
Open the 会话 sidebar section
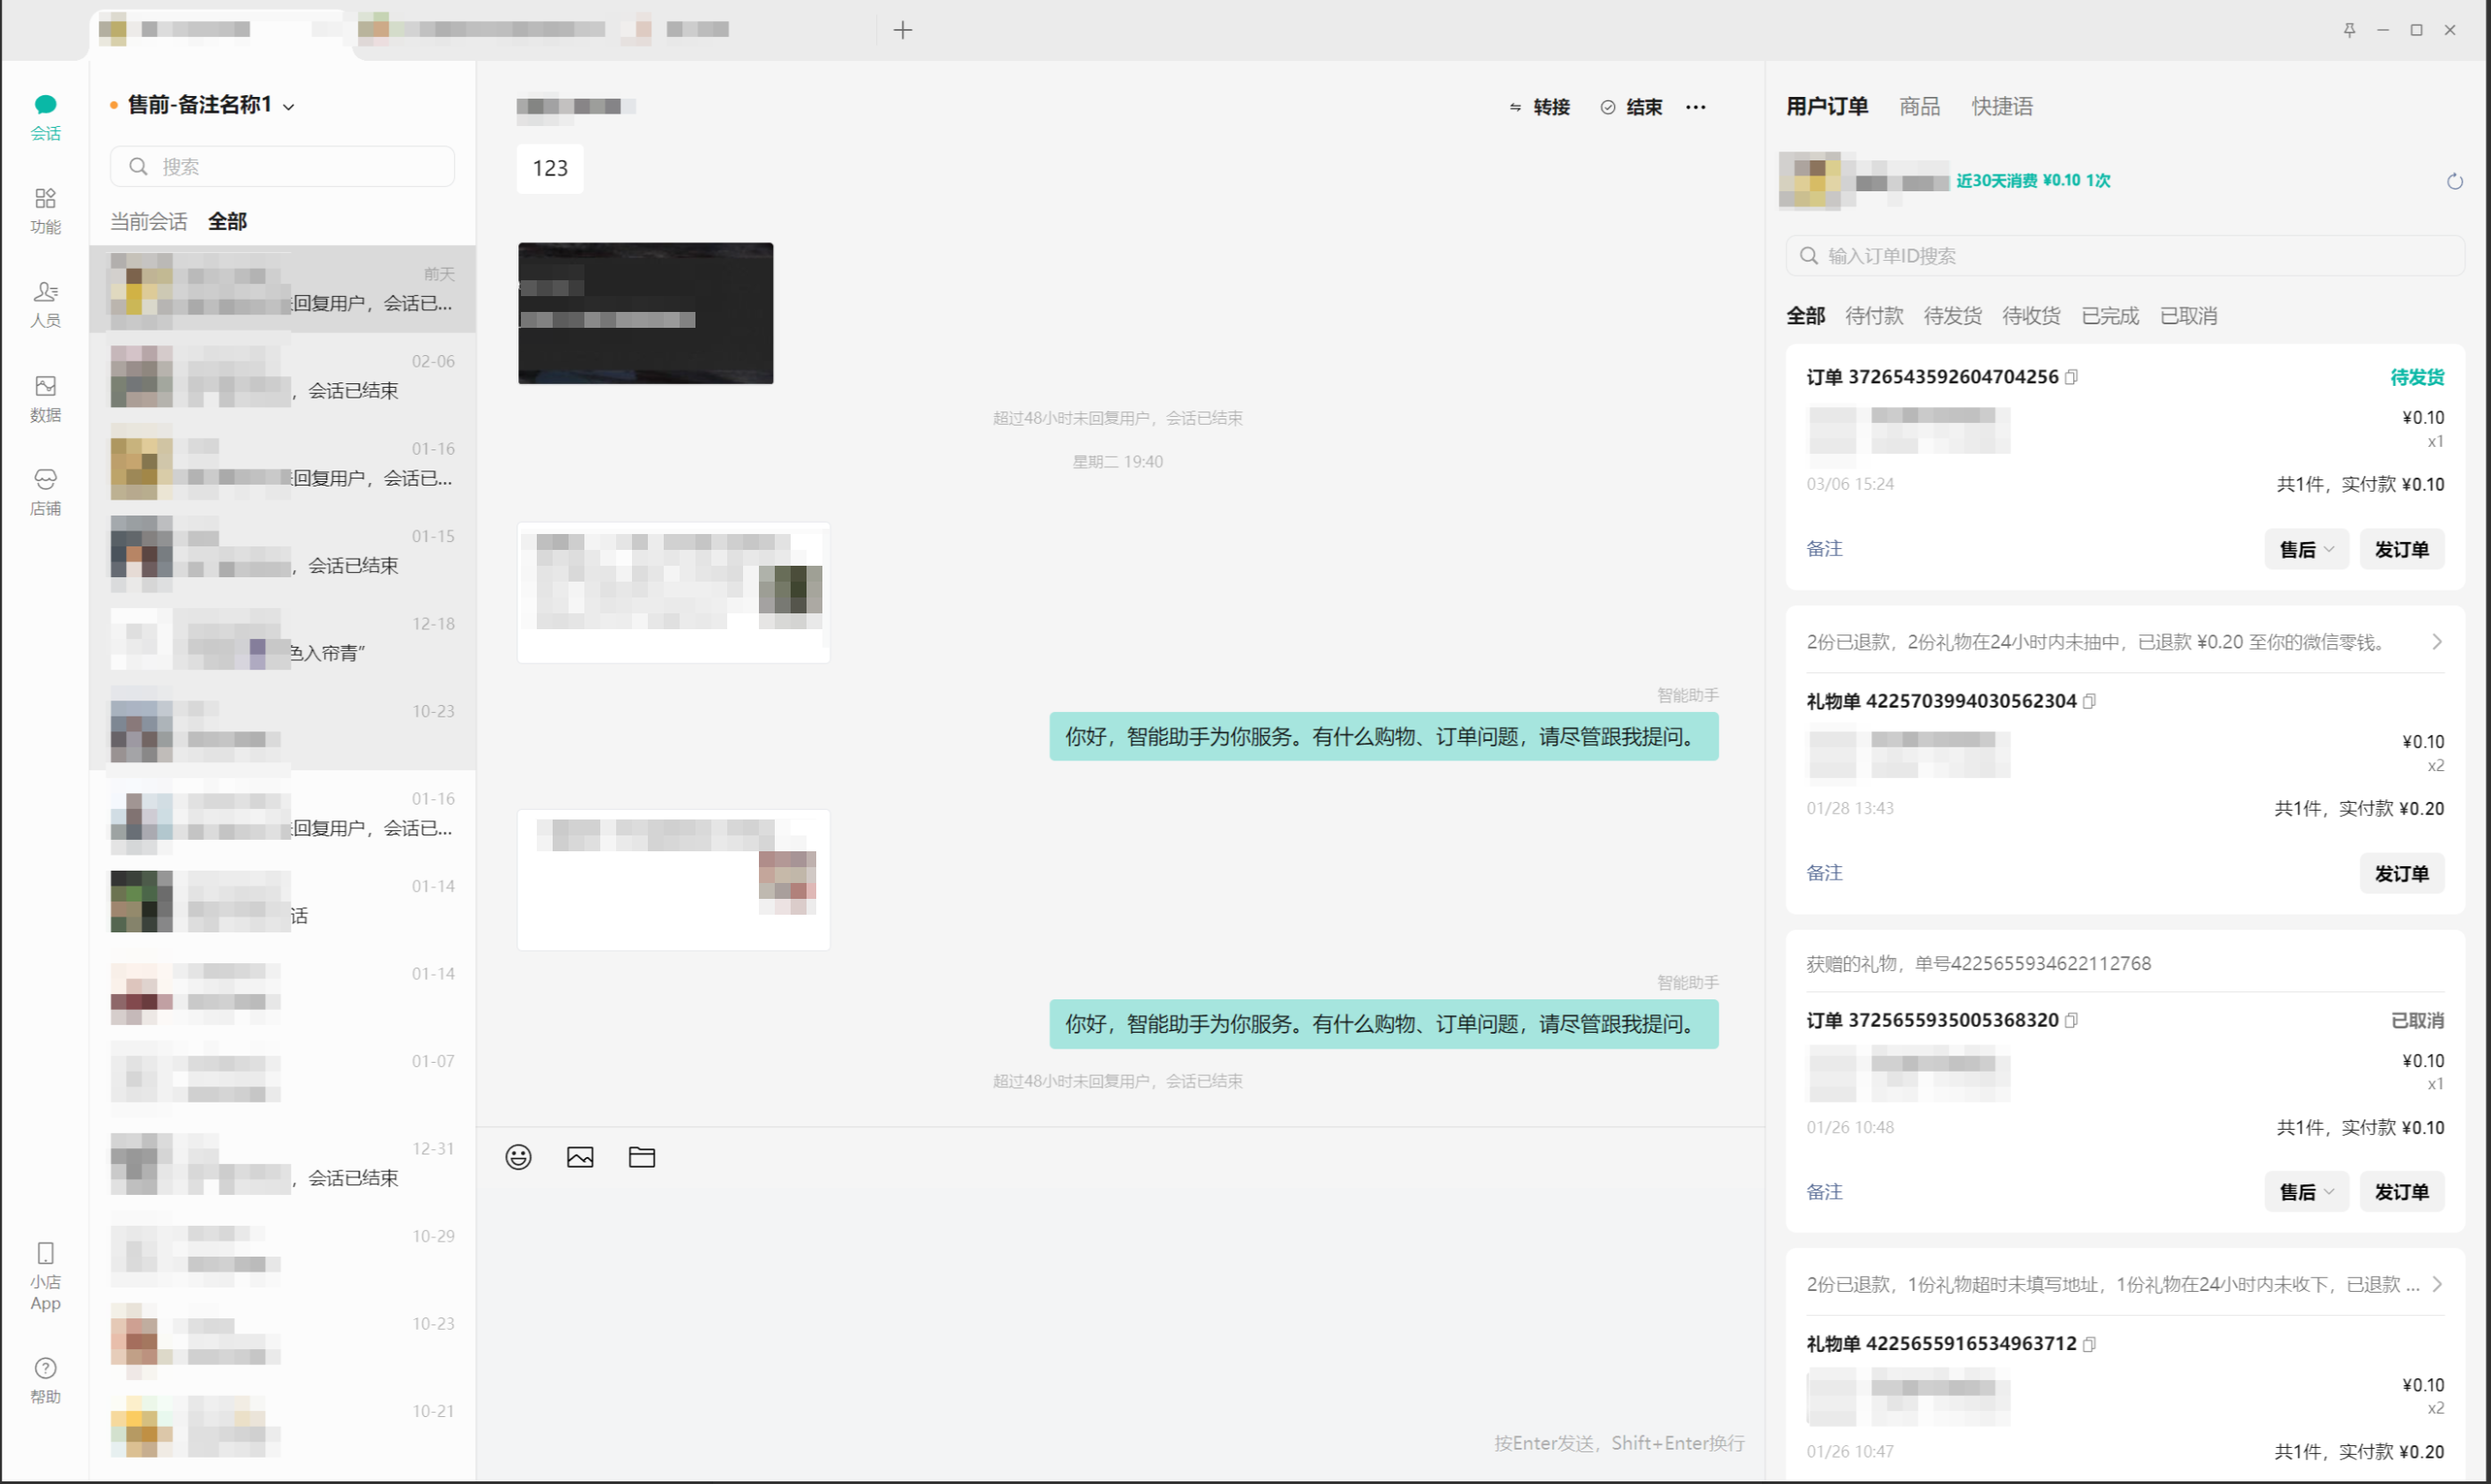[45, 117]
